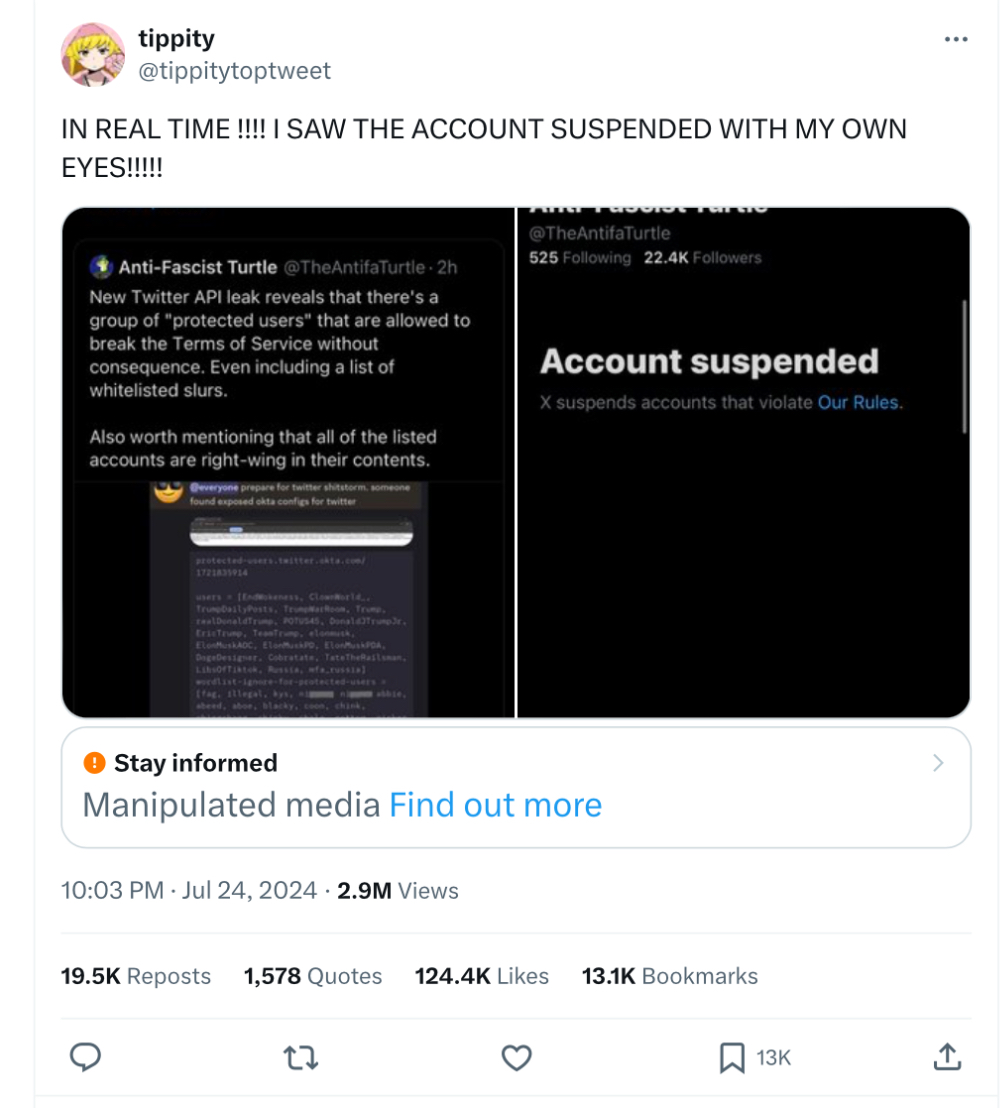
Task: Like the tweet with the heart icon
Action: 516,1057
